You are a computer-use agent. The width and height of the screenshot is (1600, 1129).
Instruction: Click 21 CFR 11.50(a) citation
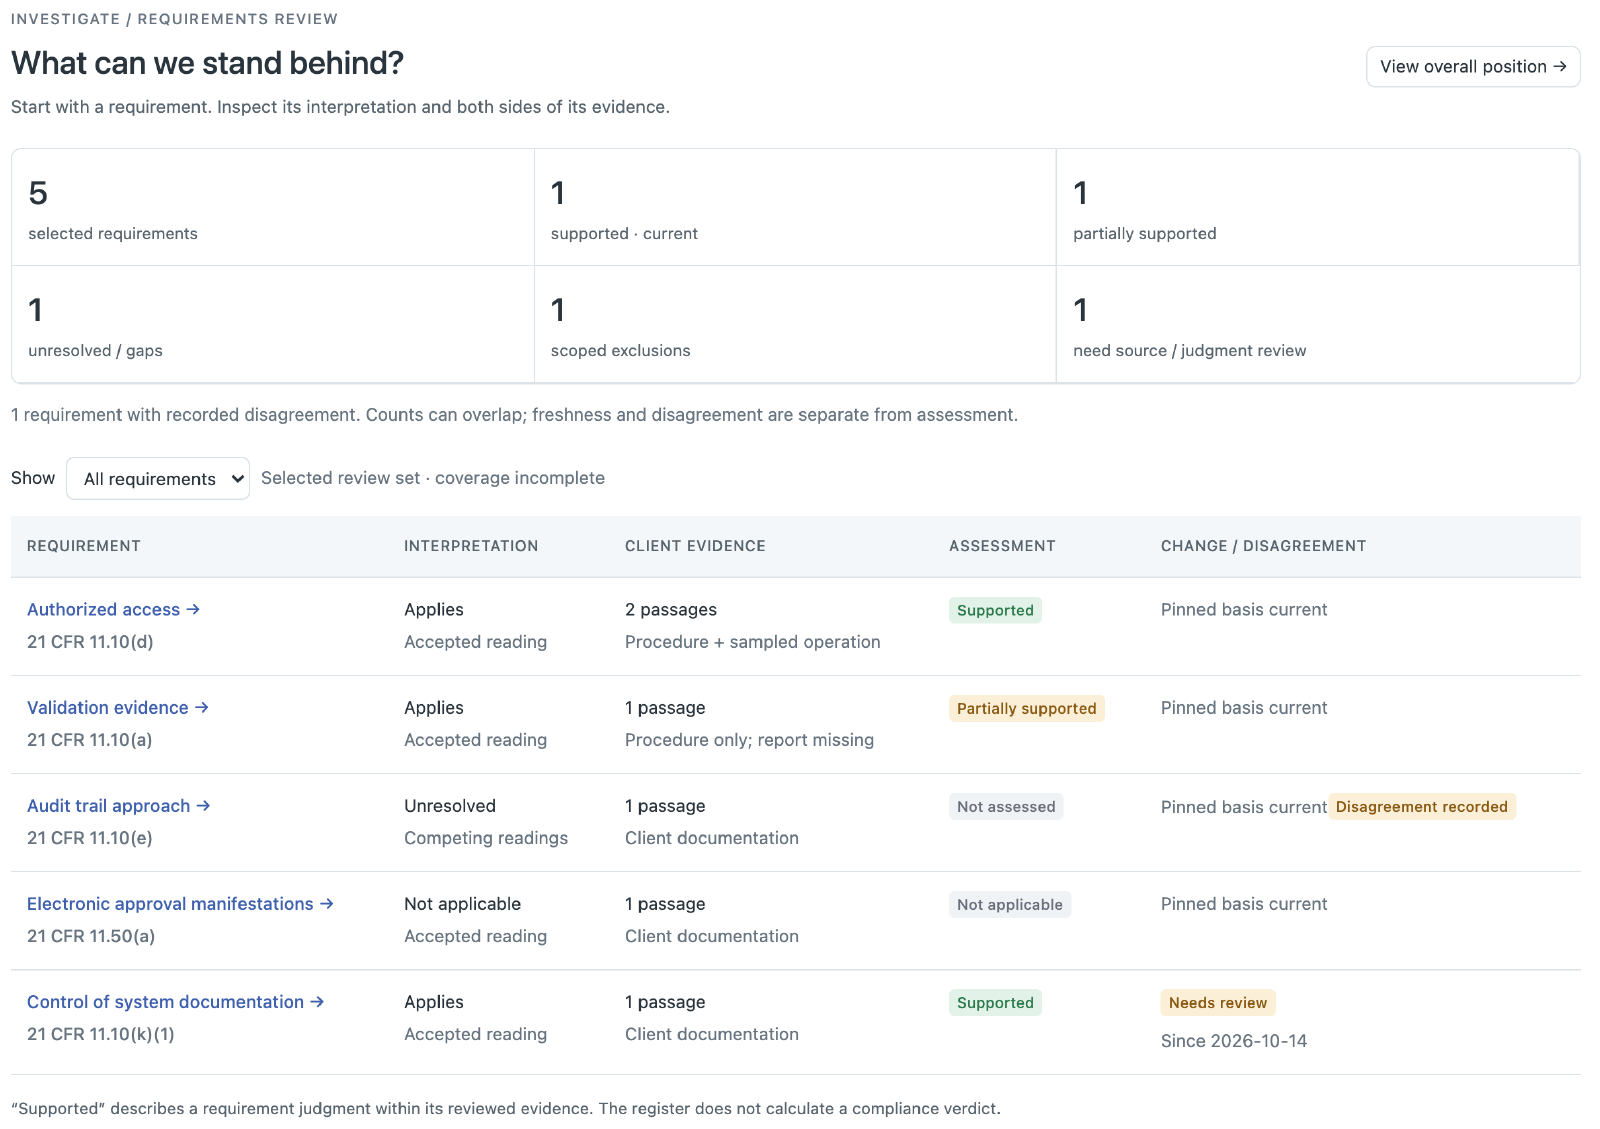point(91,936)
